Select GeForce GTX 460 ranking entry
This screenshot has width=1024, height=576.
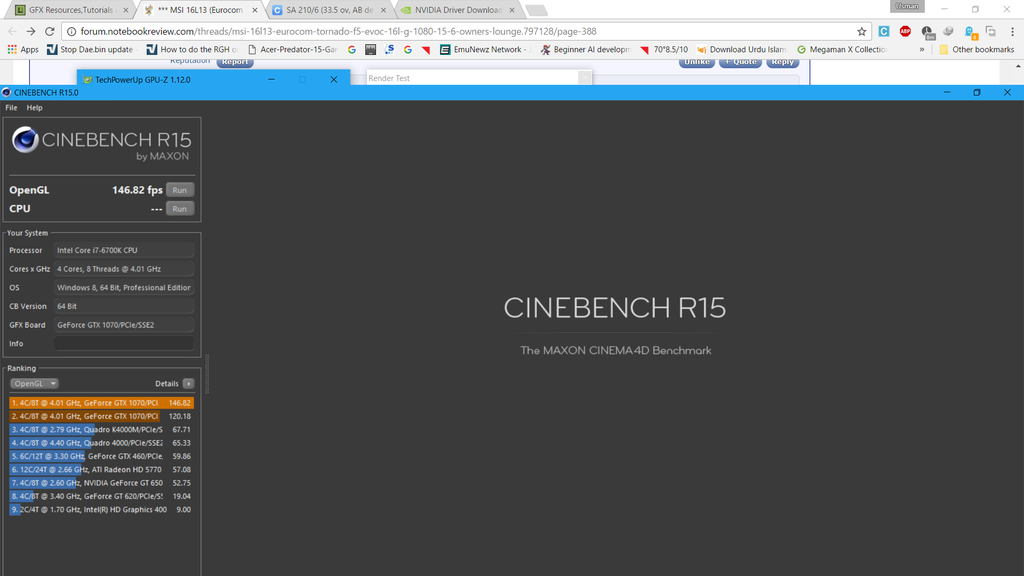101,456
